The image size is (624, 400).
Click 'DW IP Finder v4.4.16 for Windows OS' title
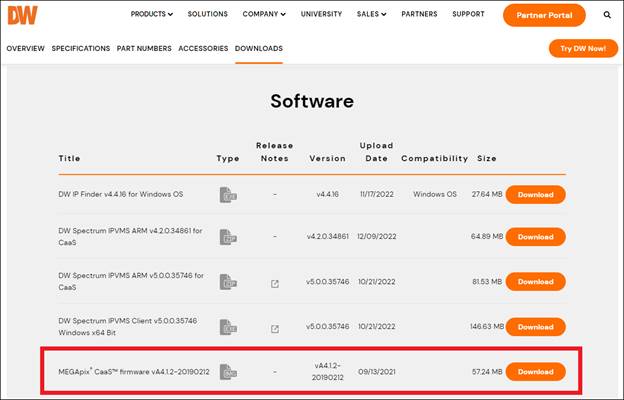[x=121, y=194]
